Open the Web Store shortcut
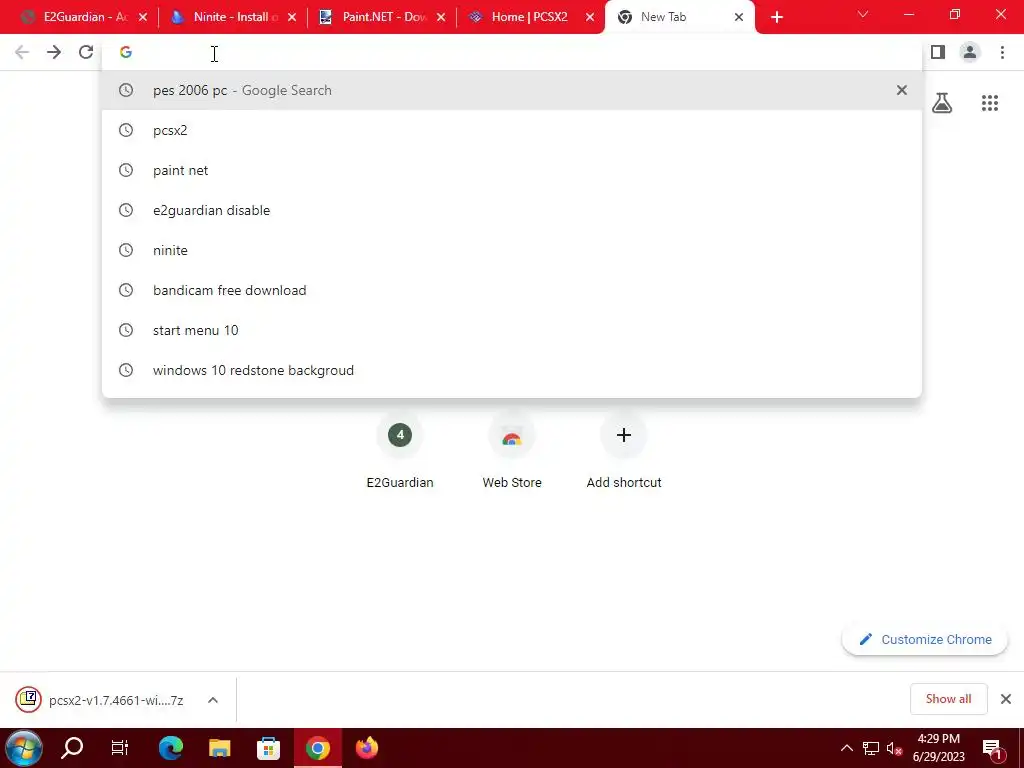The image size is (1024, 768). (512, 452)
